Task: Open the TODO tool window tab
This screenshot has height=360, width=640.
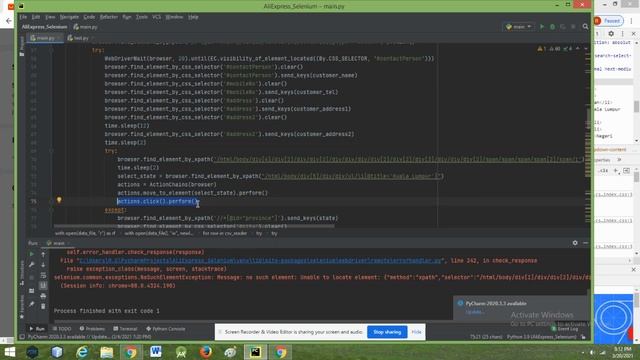Action: click(62, 329)
